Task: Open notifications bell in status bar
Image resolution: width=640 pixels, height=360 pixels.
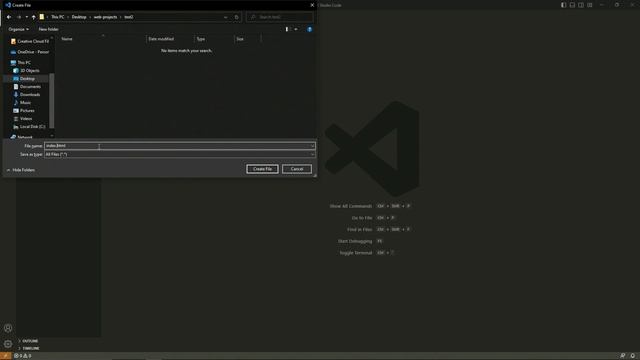Action: click(x=633, y=356)
